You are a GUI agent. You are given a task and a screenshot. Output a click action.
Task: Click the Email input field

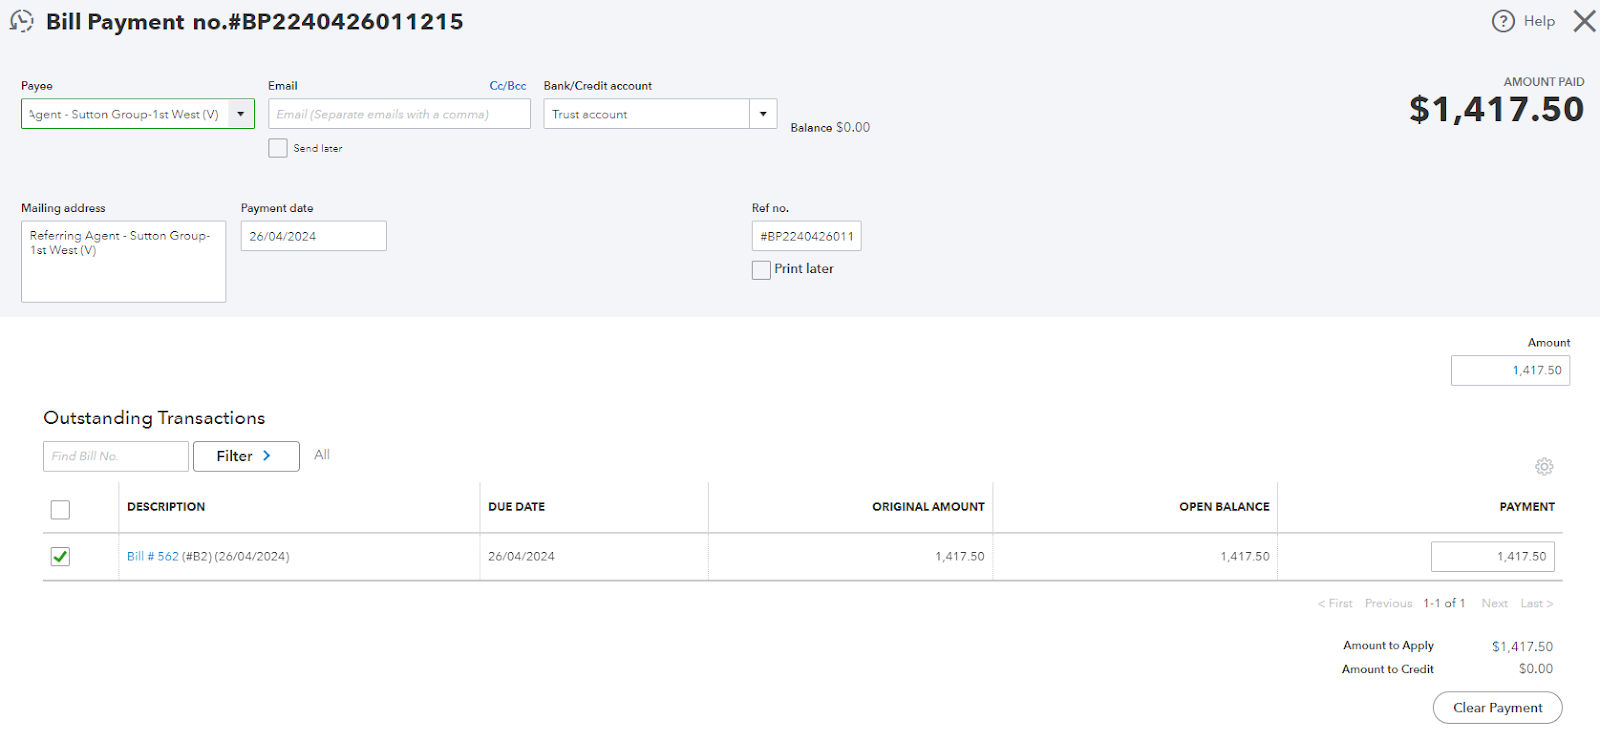[399, 114]
